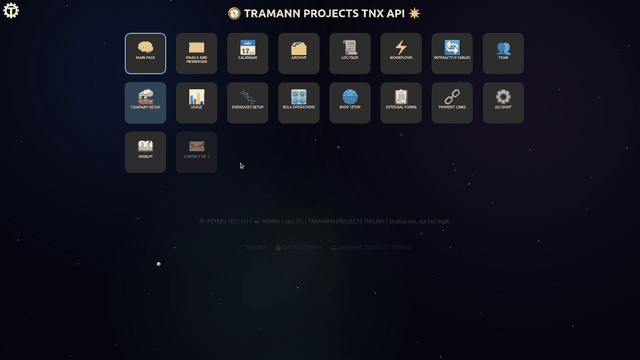This screenshot has height=360, width=640.
Task: Open the Calendar tile
Action: pyautogui.click(x=248, y=53)
